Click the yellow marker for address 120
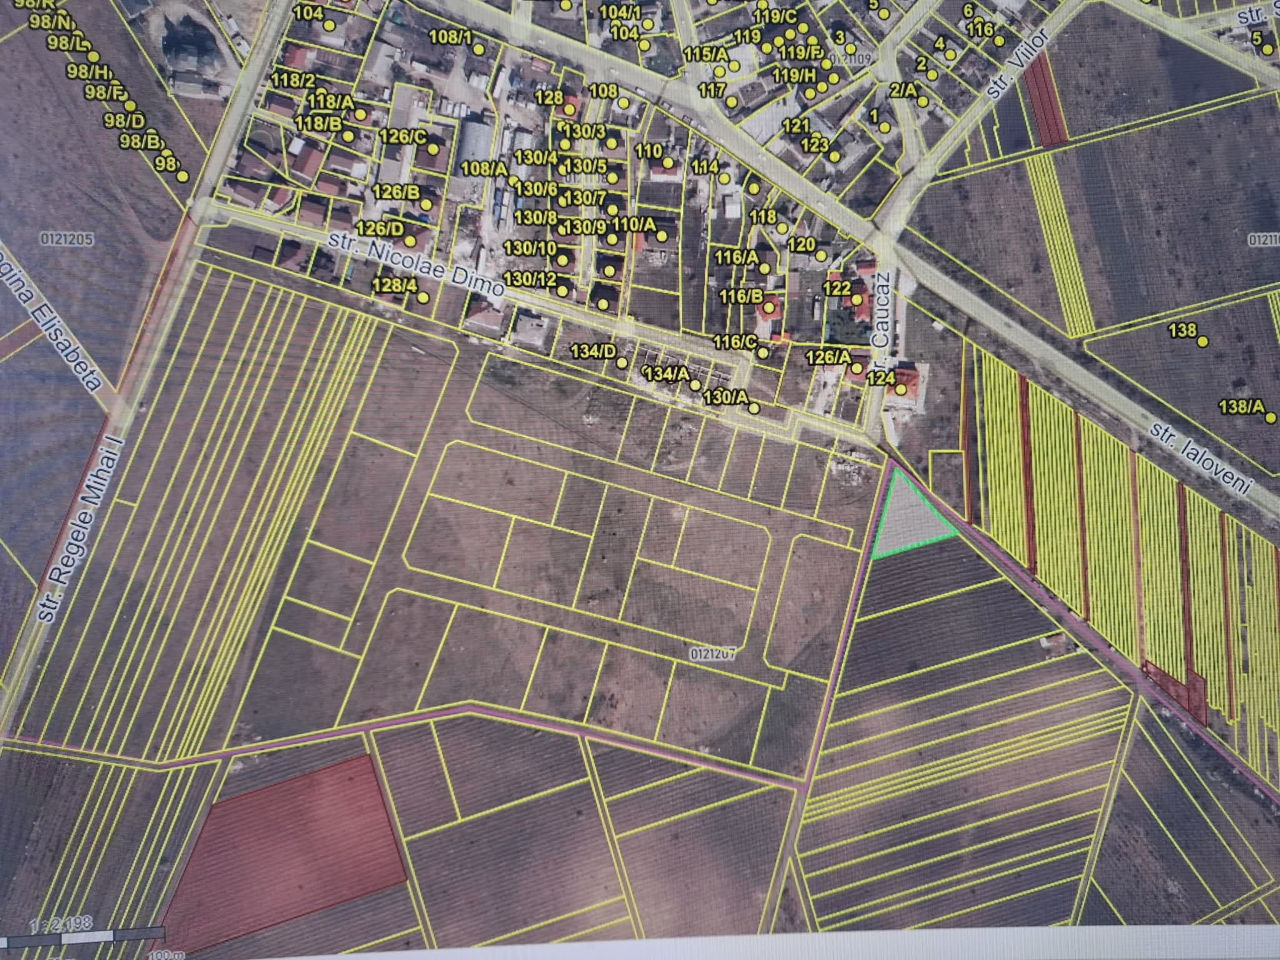 click(x=821, y=257)
